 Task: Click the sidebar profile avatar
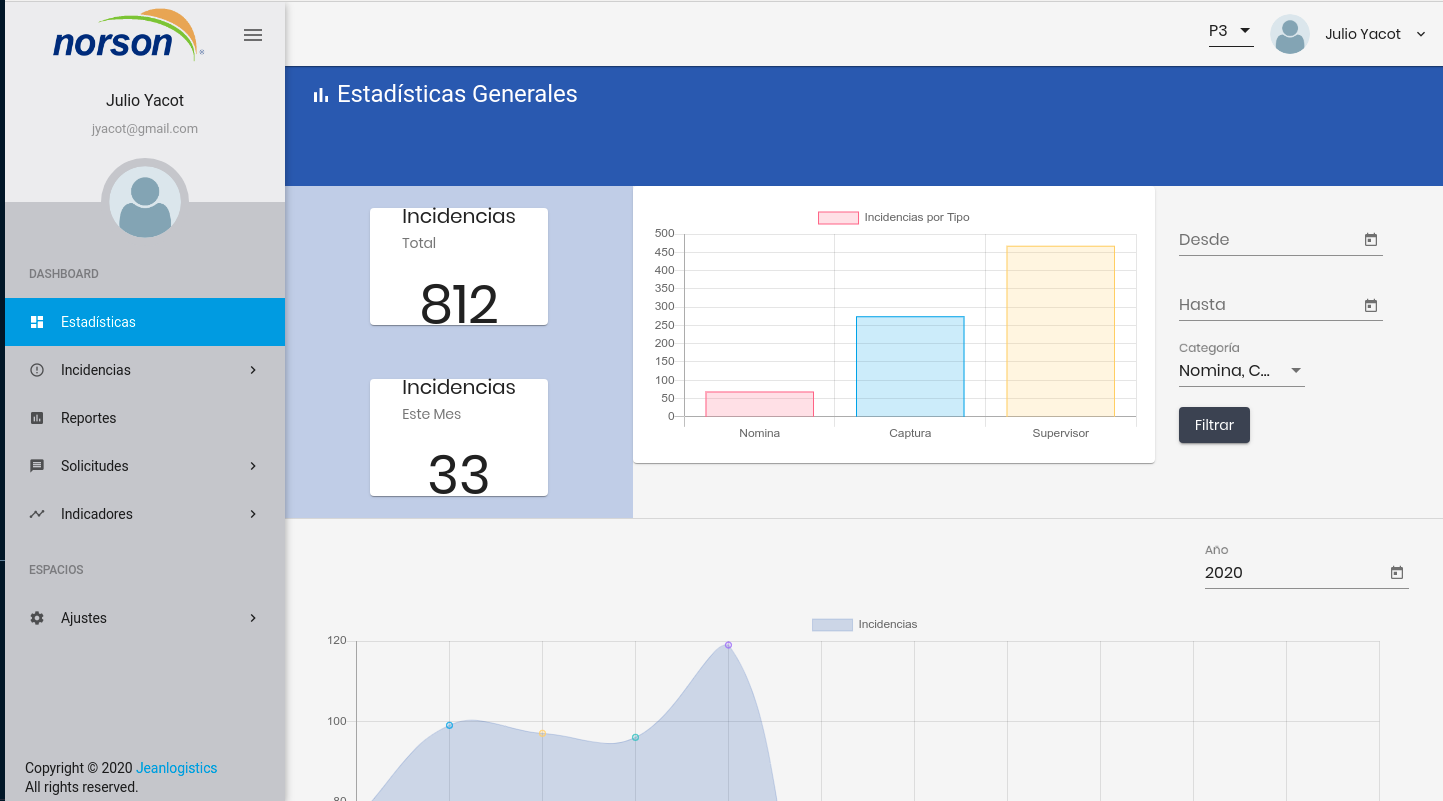coord(145,201)
